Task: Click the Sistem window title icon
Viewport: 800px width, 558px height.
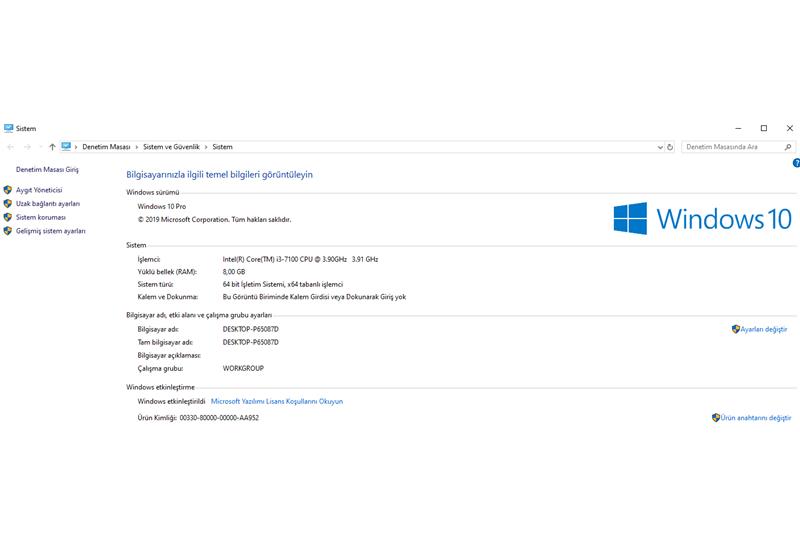Action: [9, 128]
